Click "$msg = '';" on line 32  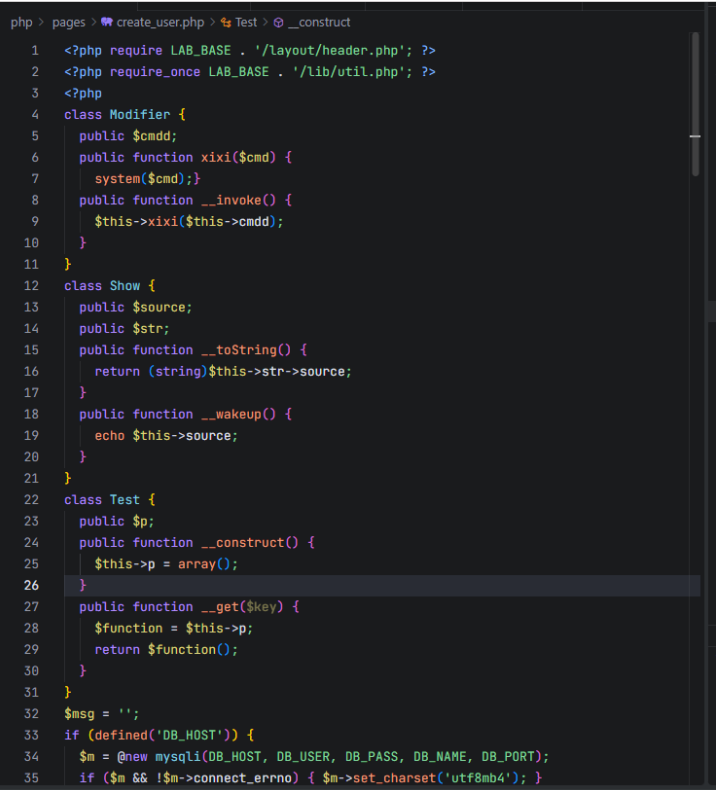(x=101, y=714)
